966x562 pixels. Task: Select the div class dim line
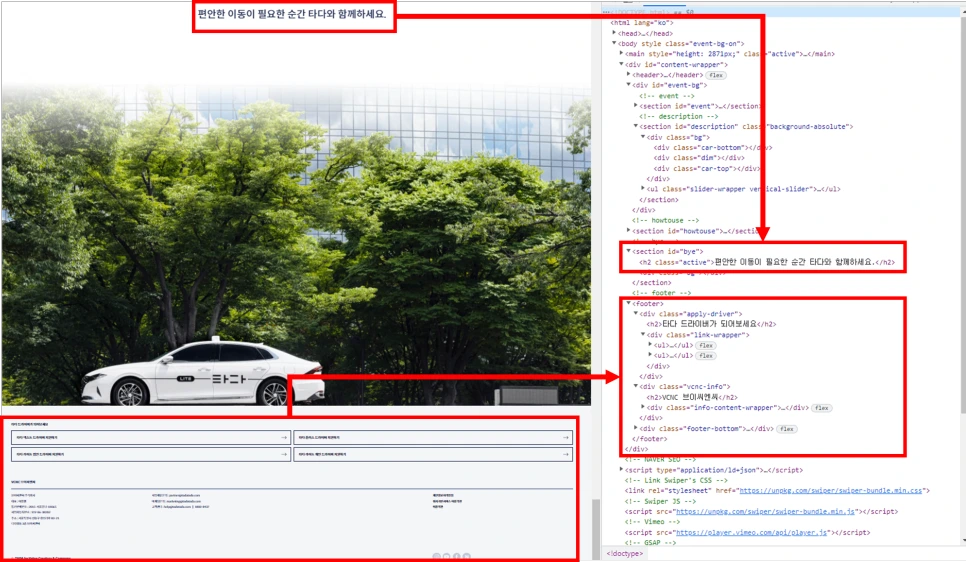699,158
